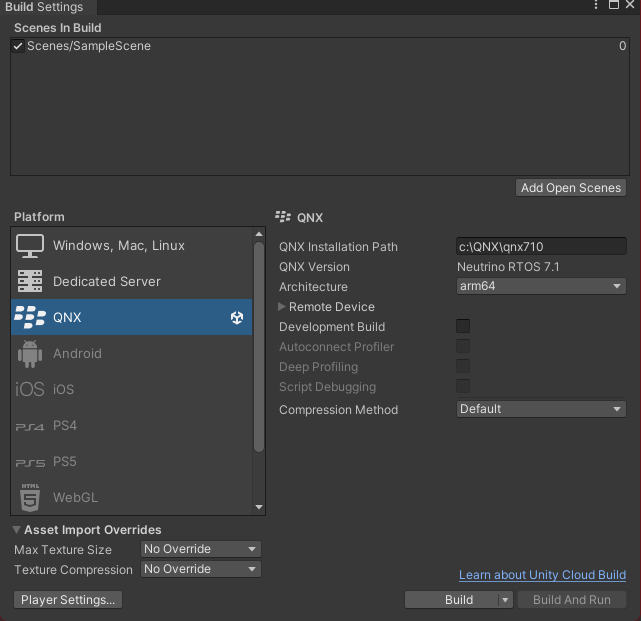Click the Scenes In Build heading
This screenshot has width=641, height=621.
click(x=58, y=28)
